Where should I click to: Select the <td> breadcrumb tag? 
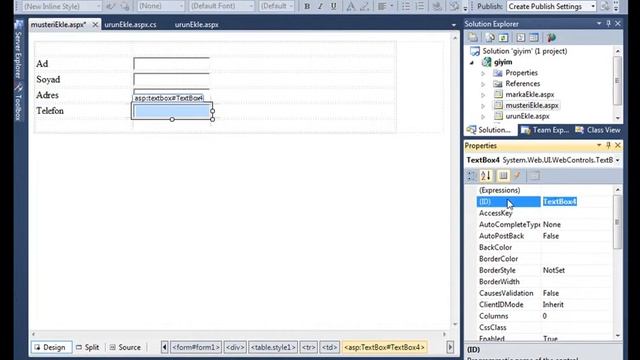click(329, 347)
